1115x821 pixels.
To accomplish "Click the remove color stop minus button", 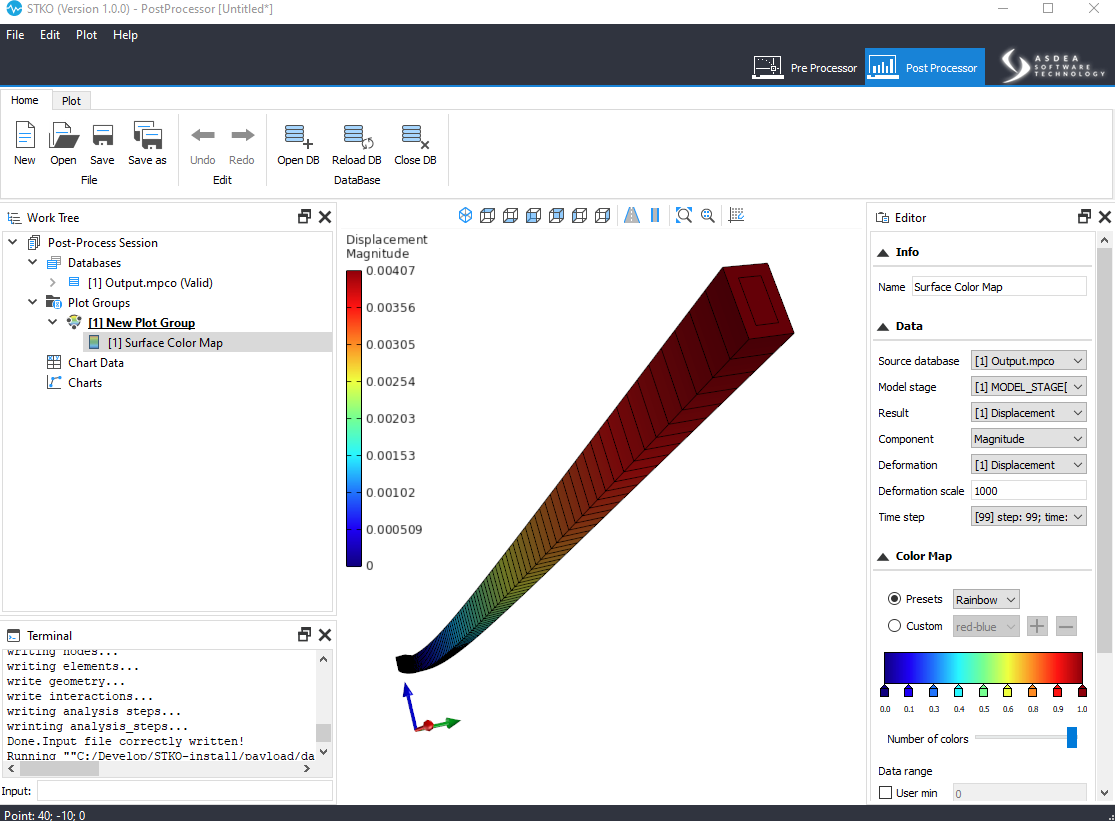I will (1065, 626).
